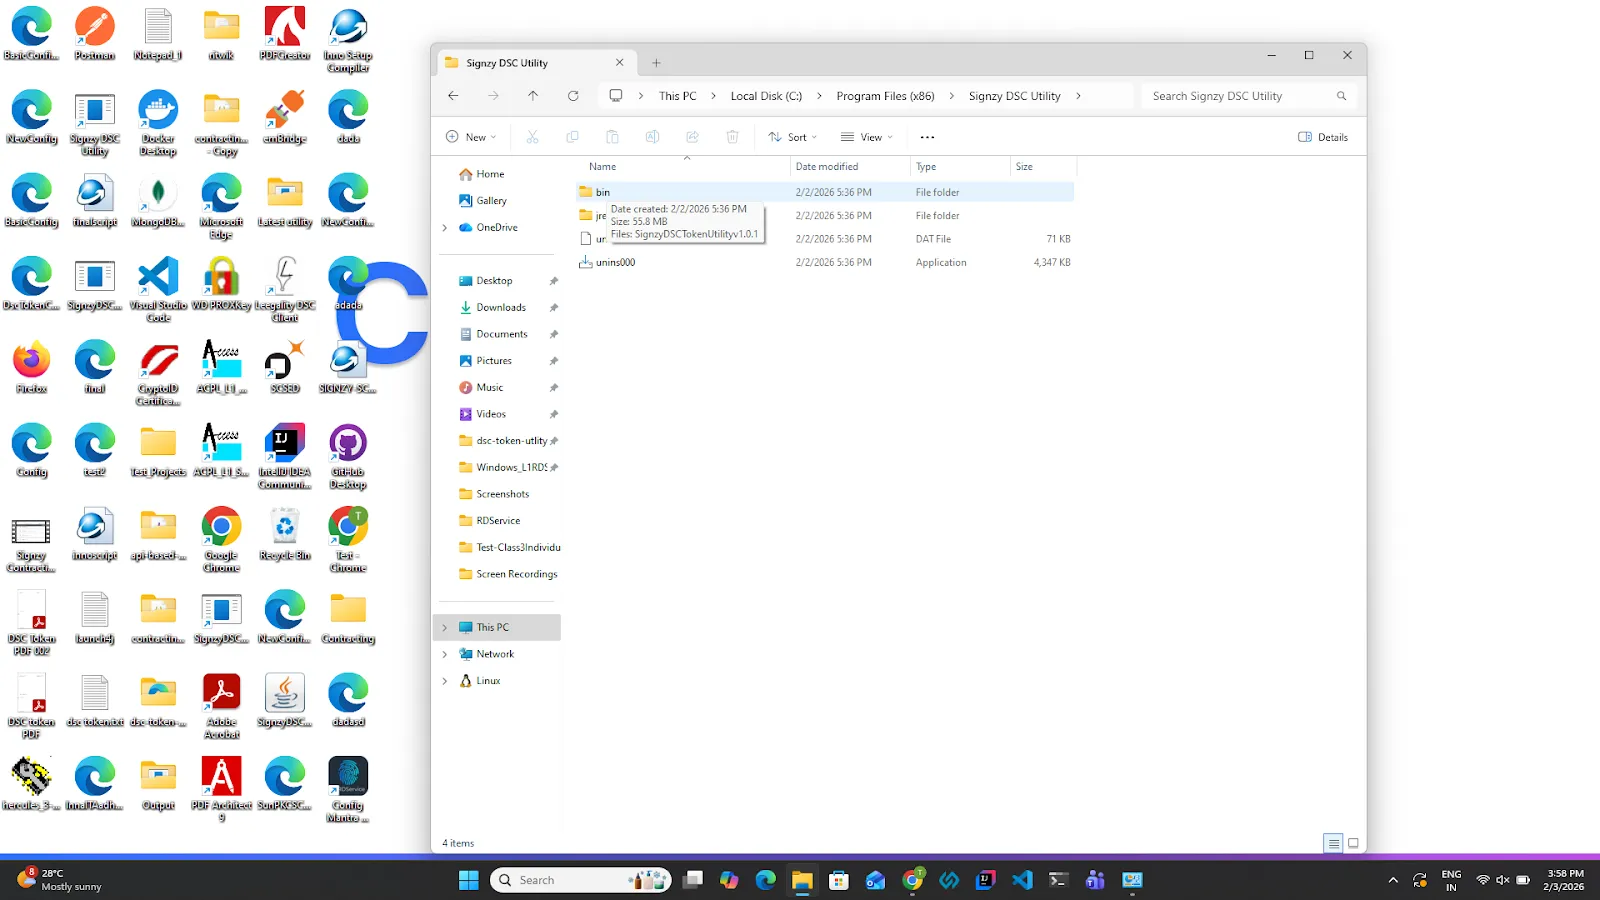Expand OneDrive in navigation pane
The width and height of the screenshot is (1600, 900).
[x=445, y=228]
